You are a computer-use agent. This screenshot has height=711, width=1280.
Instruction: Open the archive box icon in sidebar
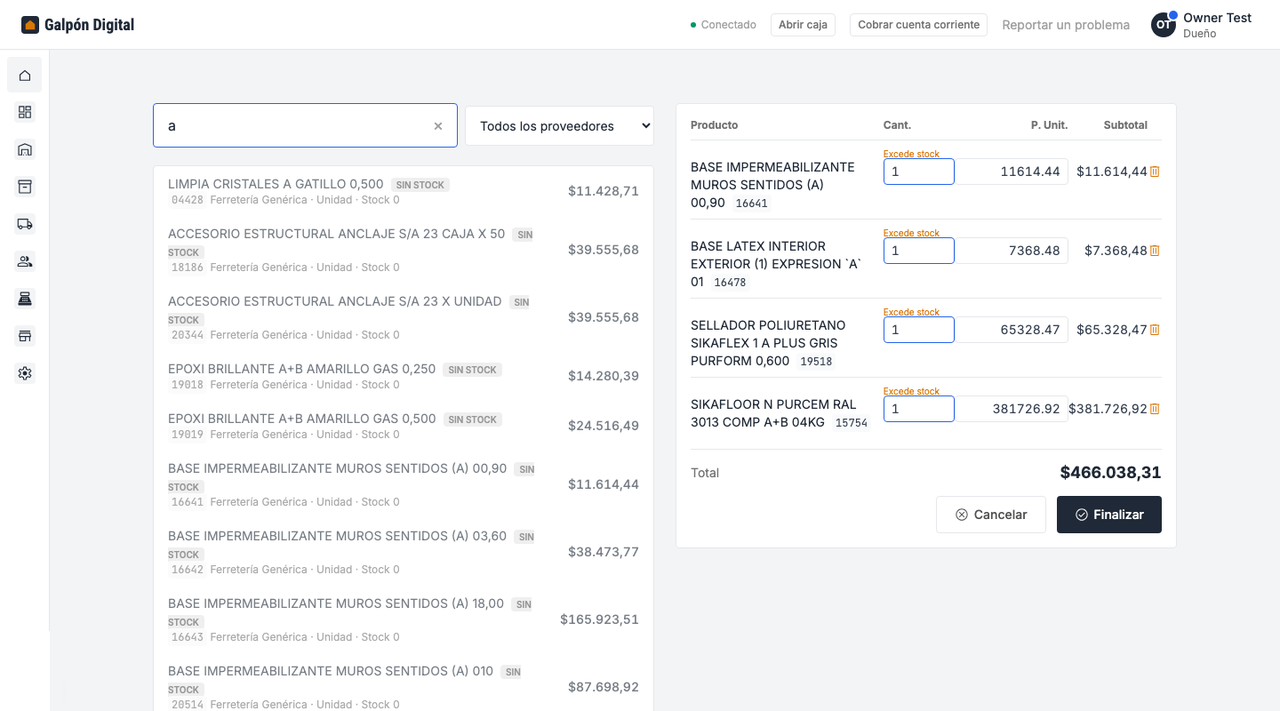(25, 187)
